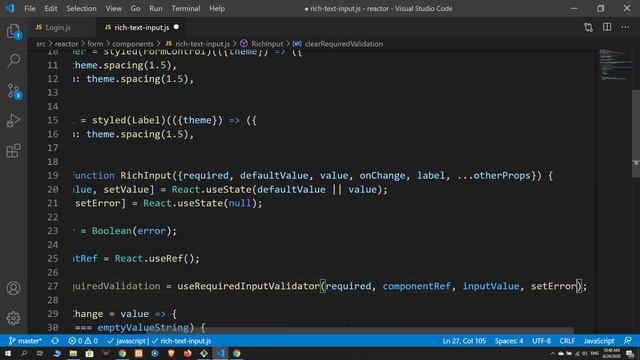Click the Ln 27, Col 105 position indicator

tap(464, 341)
